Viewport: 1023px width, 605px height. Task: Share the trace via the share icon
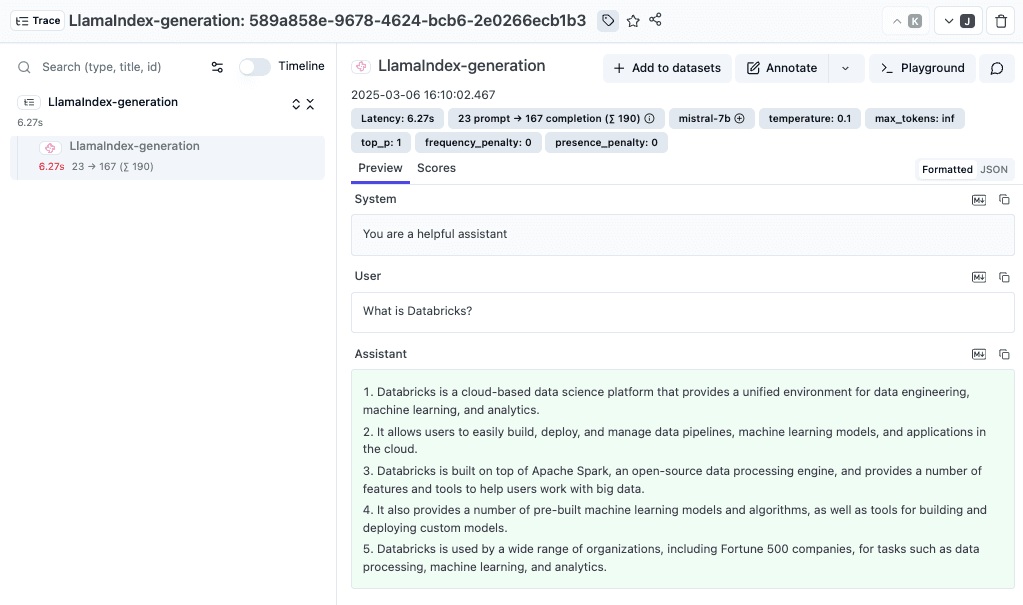click(x=657, y=20)
